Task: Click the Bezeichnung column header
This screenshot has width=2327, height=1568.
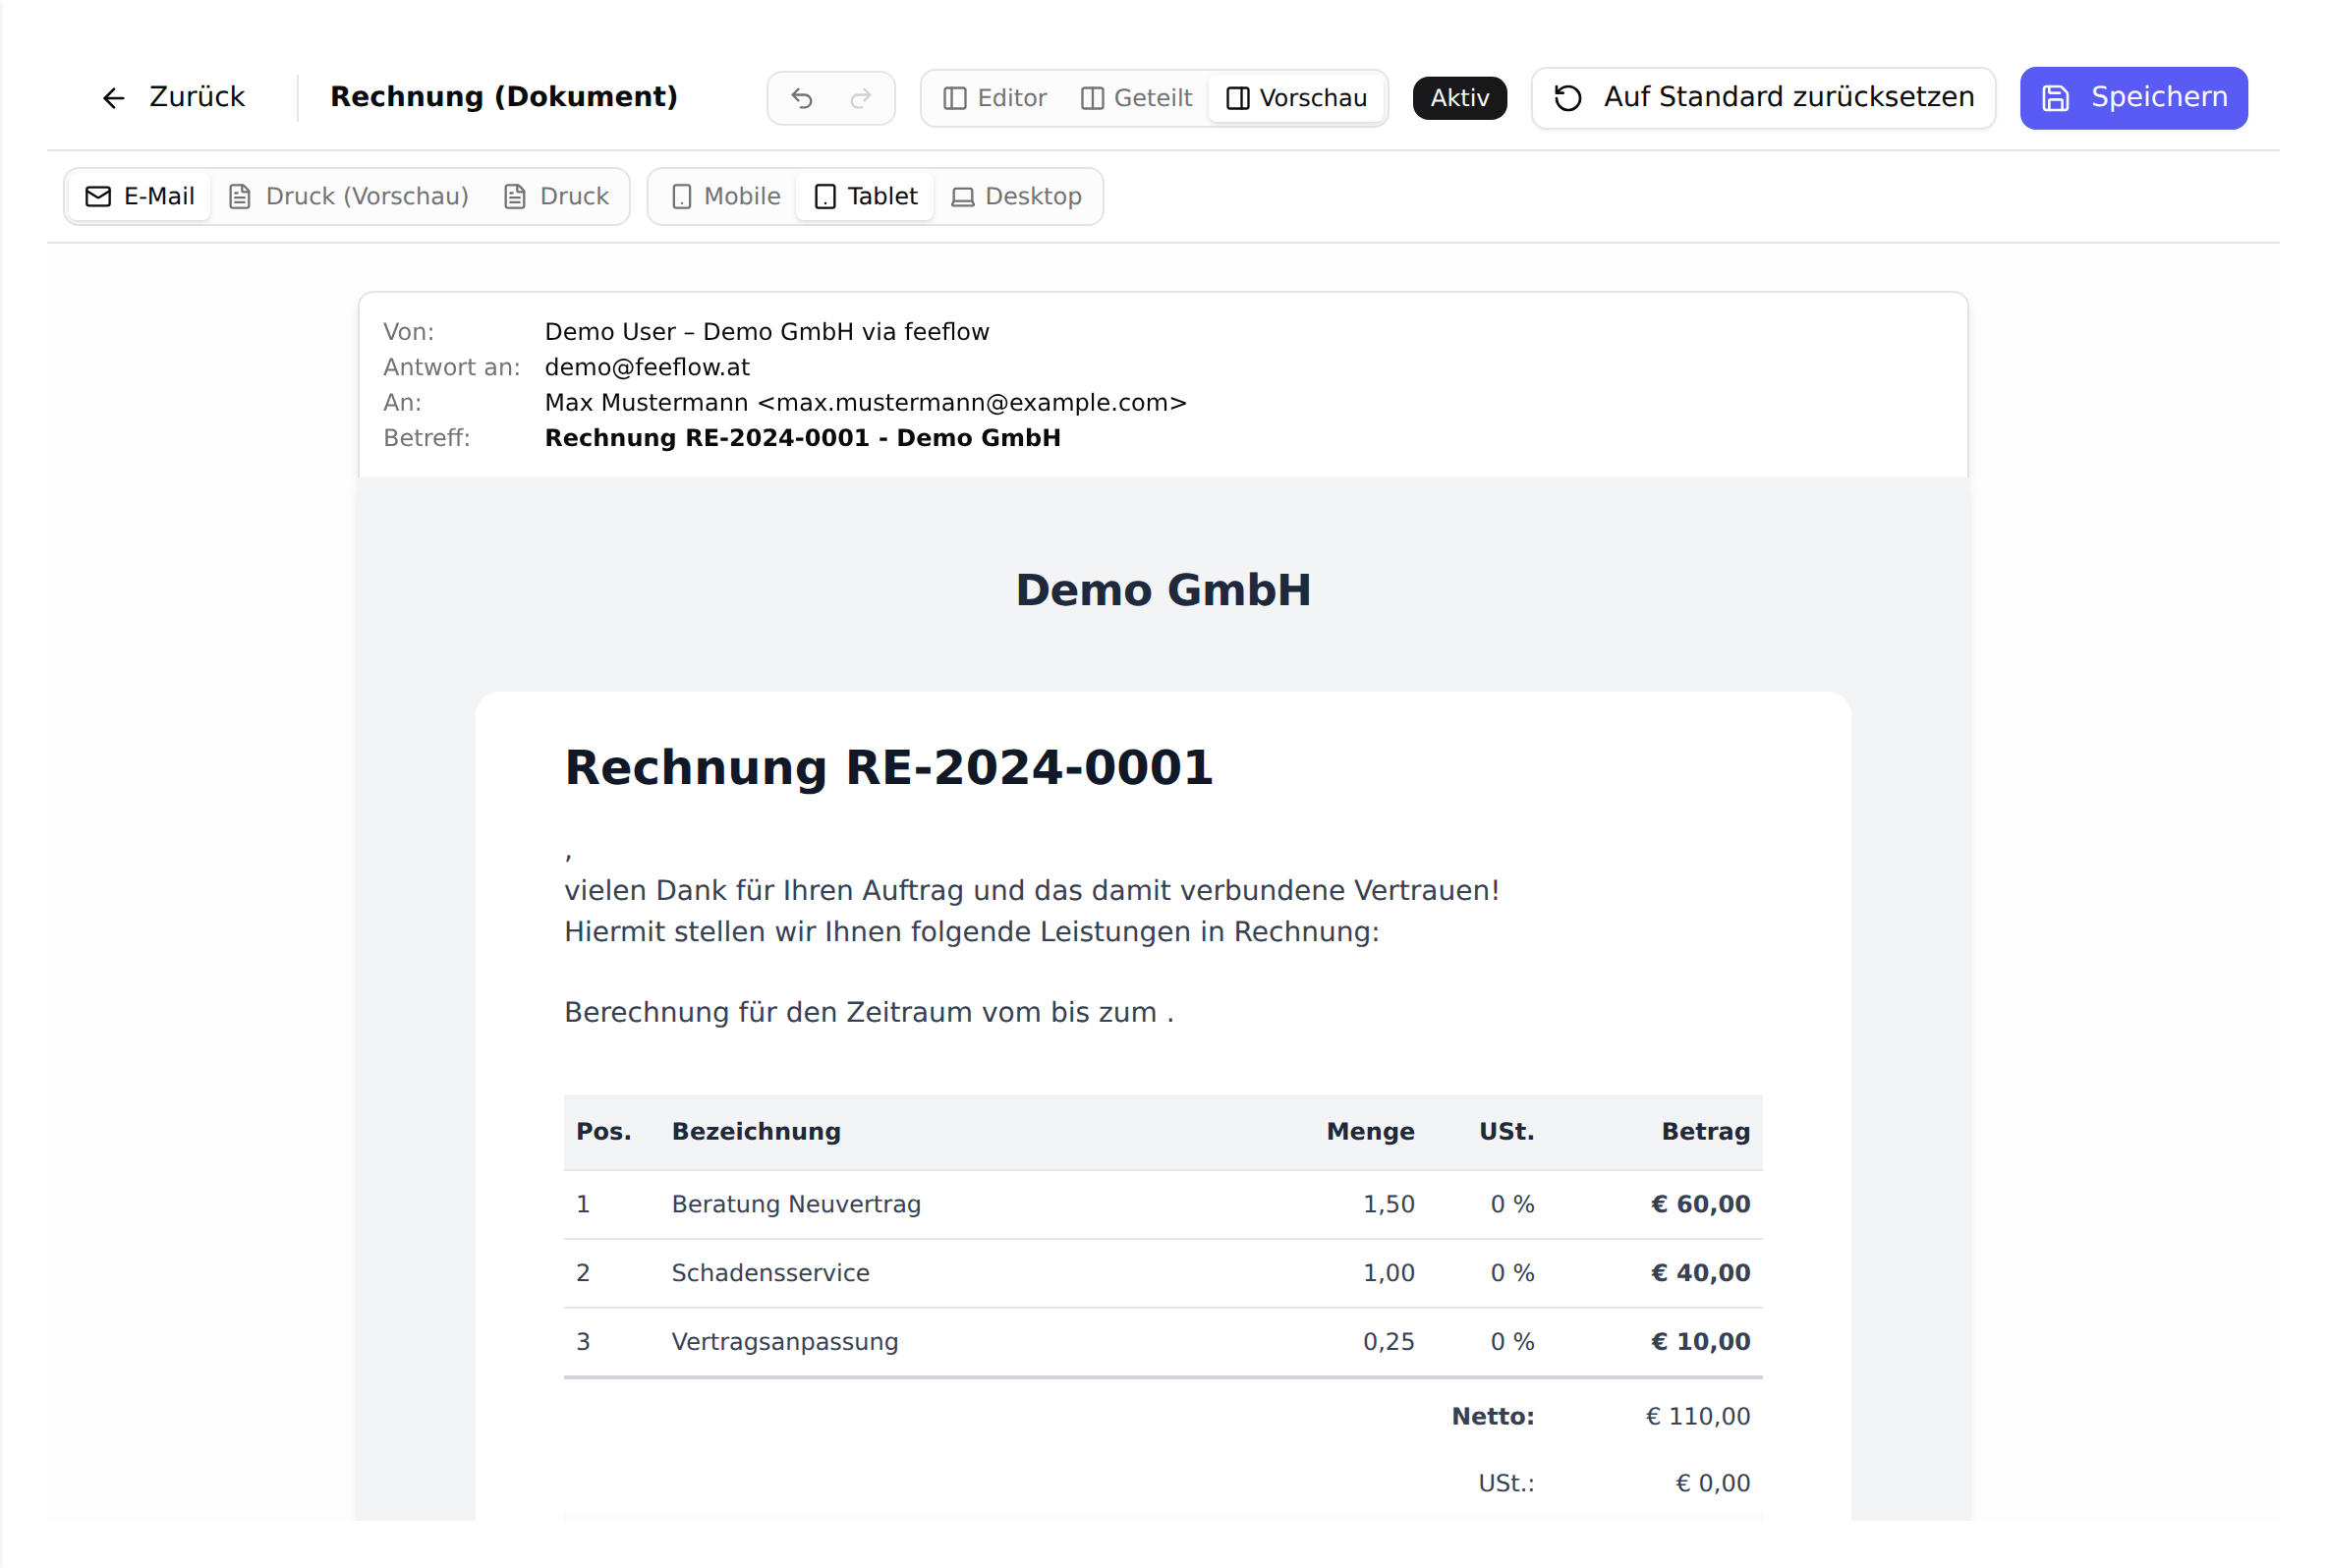Action: [x=756, y=1132]
